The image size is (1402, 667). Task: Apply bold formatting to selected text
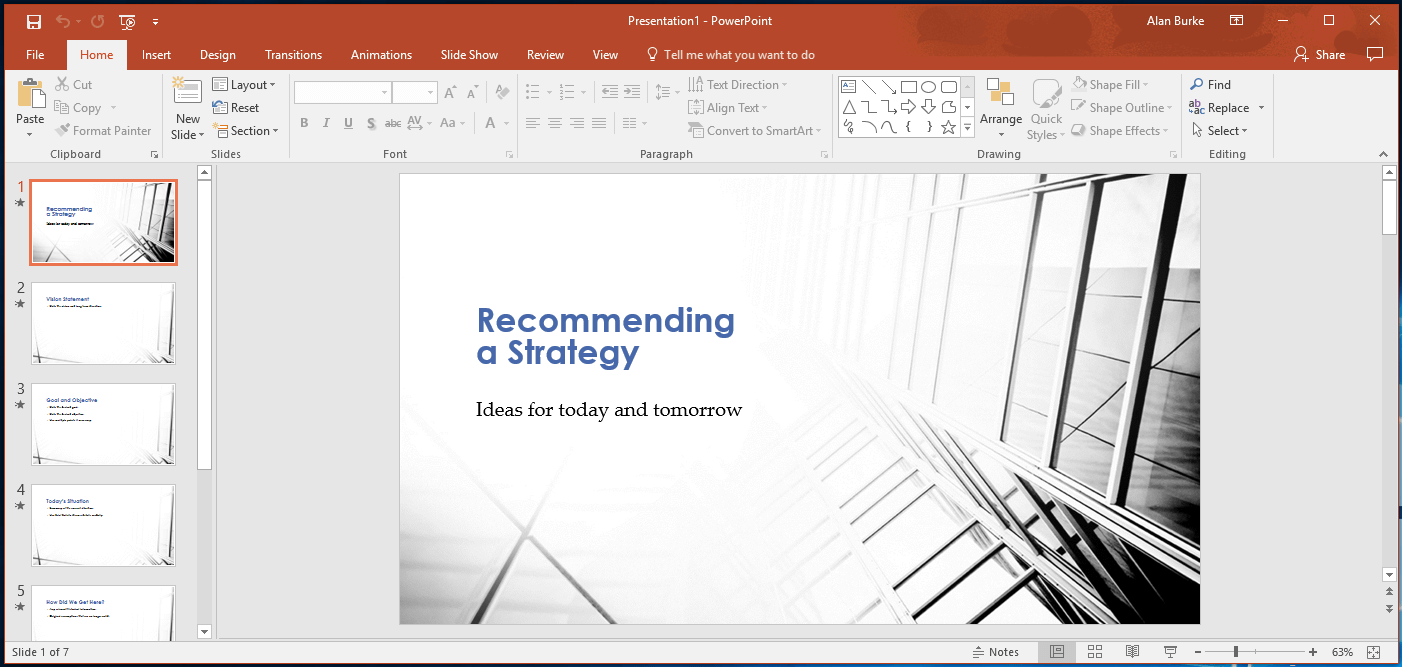304,122
